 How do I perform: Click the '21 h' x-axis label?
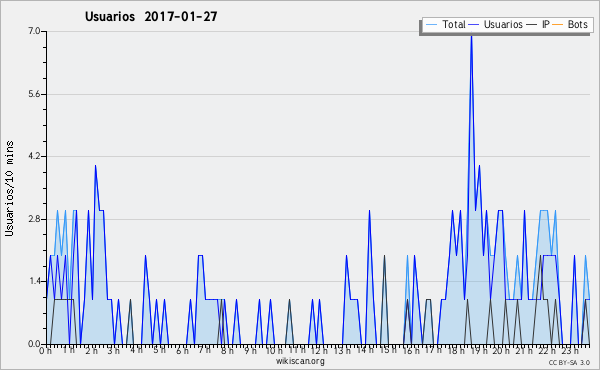click(524, 351)
